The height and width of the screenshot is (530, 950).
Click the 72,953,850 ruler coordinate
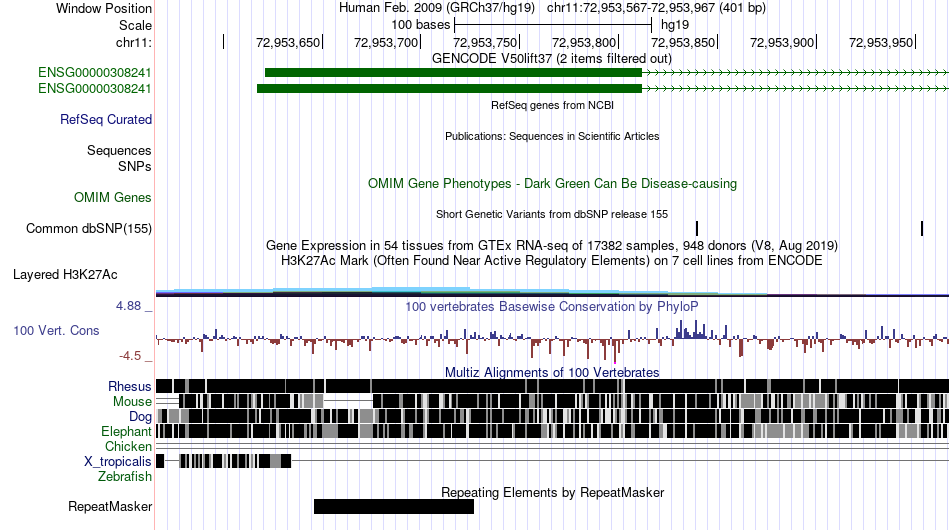click(683, 42)
